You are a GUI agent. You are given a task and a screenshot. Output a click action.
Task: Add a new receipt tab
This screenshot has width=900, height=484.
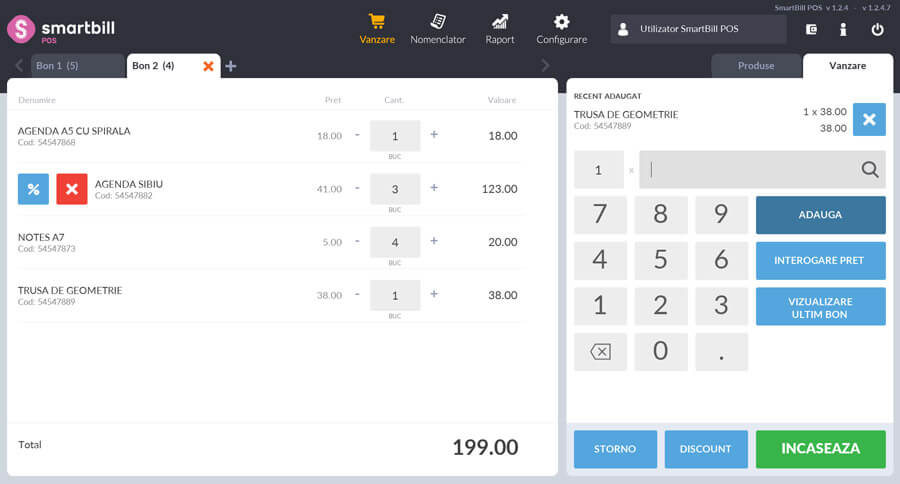point(231,66)
